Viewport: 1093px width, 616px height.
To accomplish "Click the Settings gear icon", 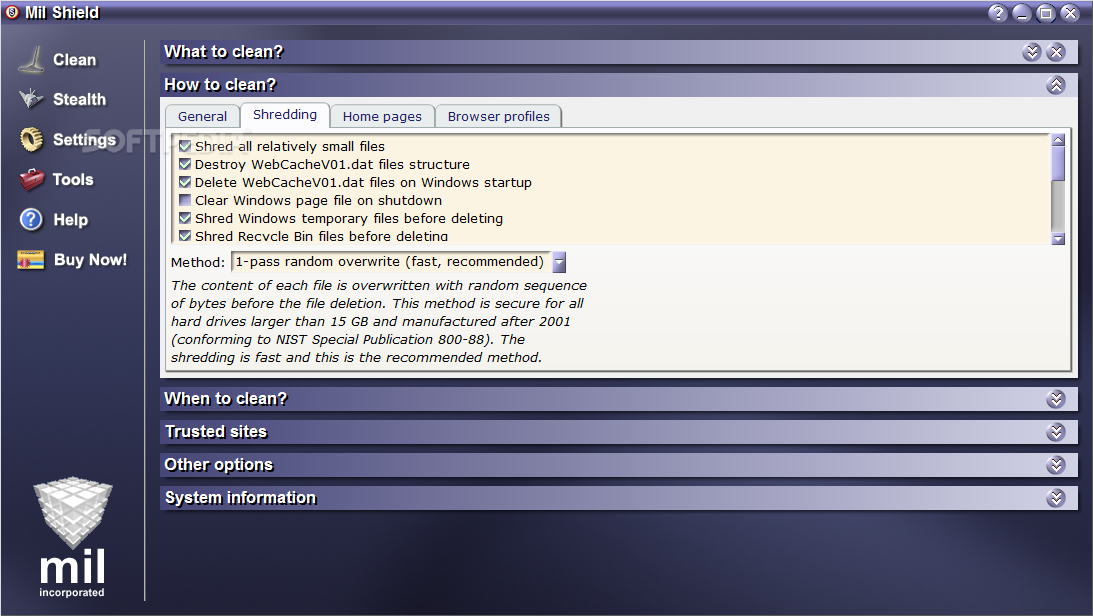I will [31, 139].
